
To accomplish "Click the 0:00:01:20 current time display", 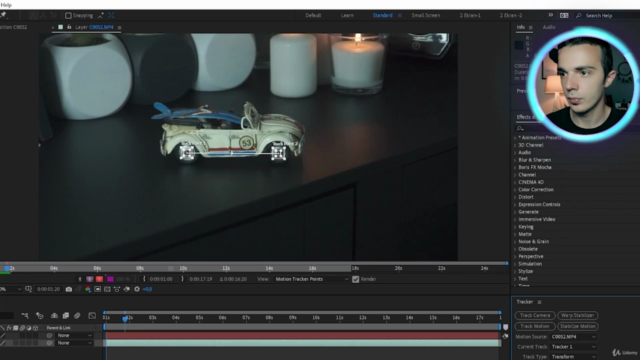I will (x=48, y=289).
